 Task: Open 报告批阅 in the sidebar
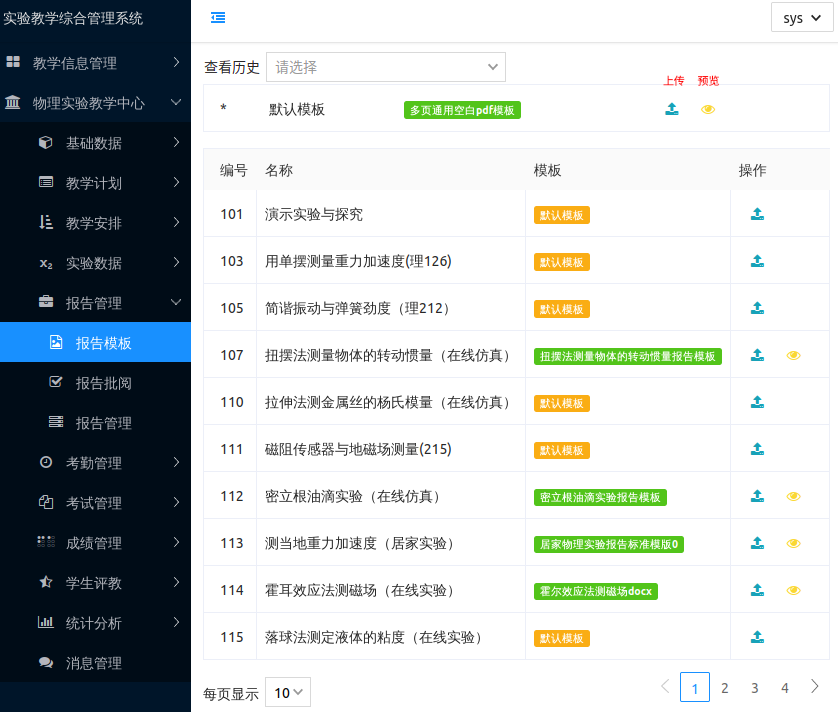click(104, 383)
